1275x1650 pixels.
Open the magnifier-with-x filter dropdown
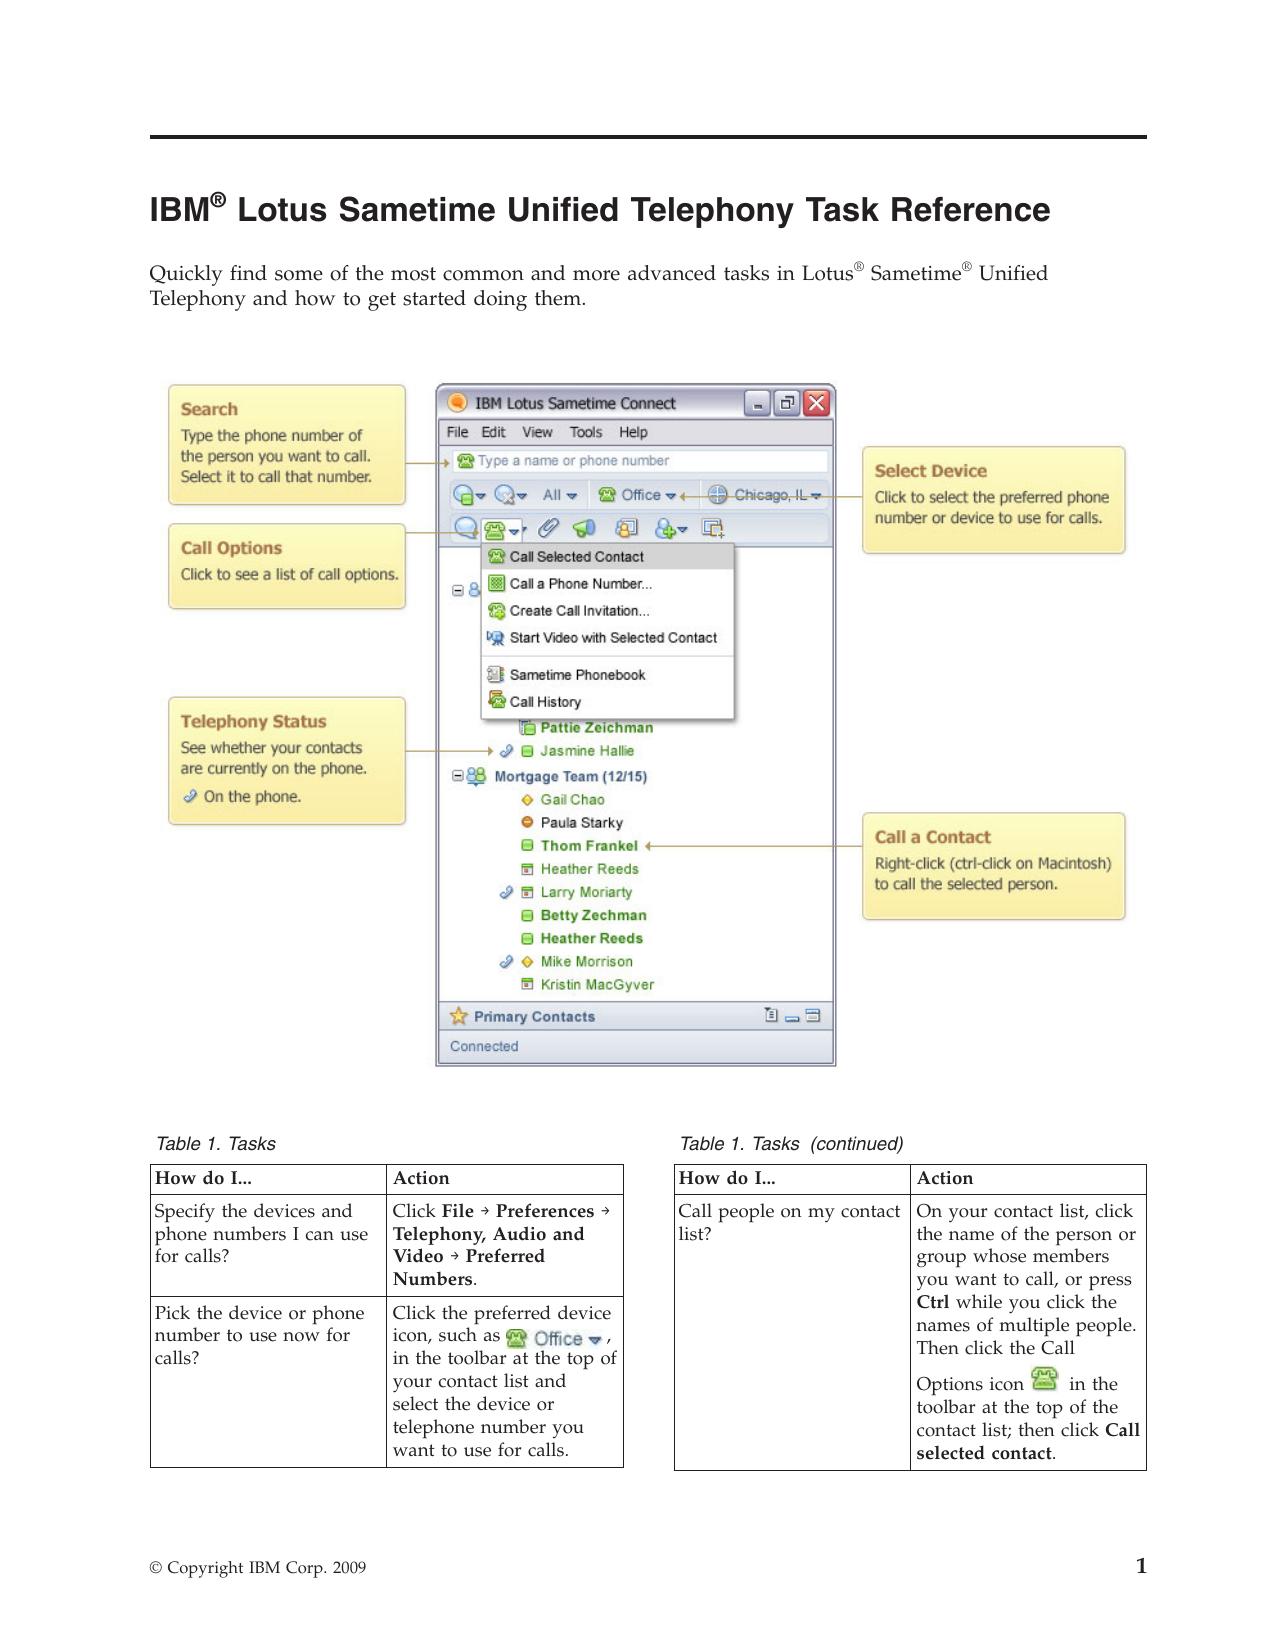(510, 495)
